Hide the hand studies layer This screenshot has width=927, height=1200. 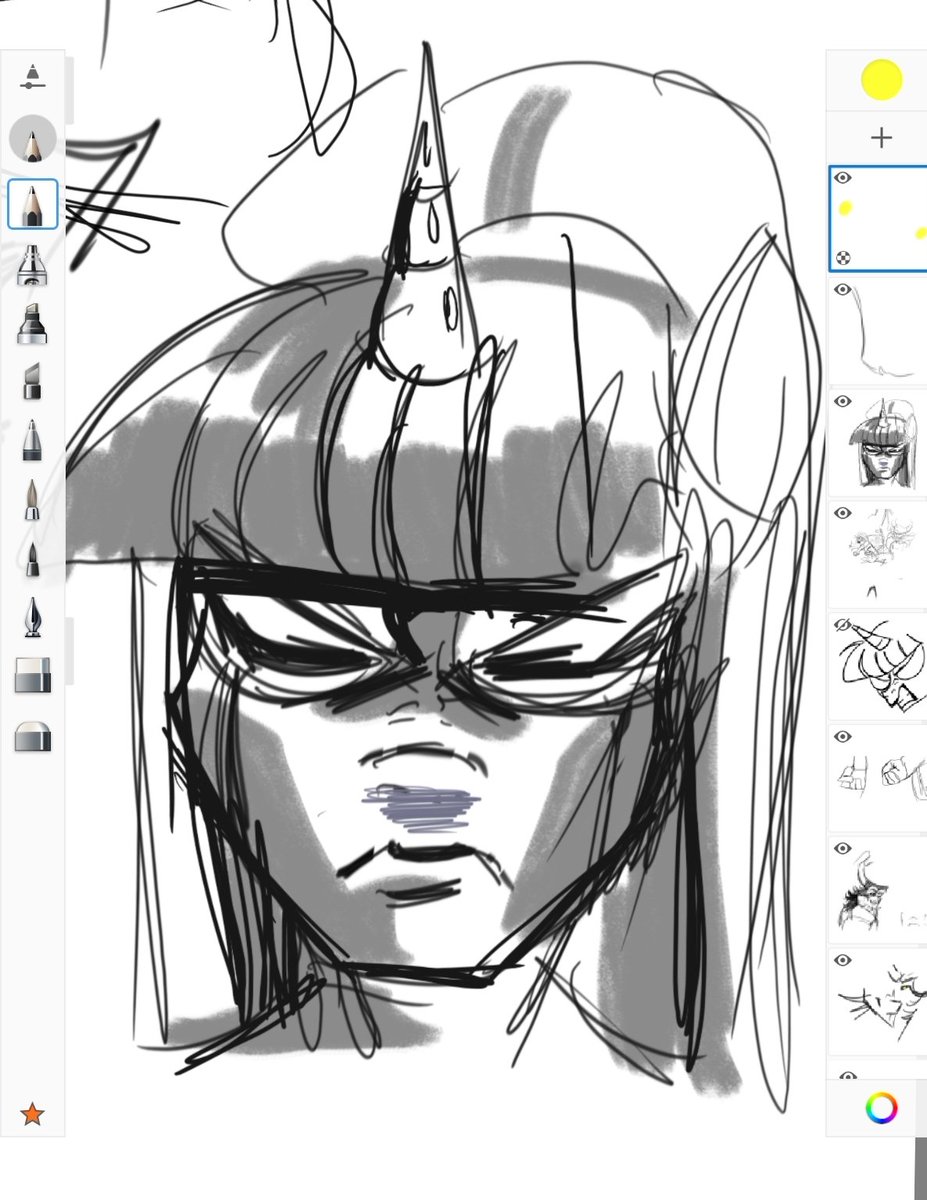(x=843, y=737)
